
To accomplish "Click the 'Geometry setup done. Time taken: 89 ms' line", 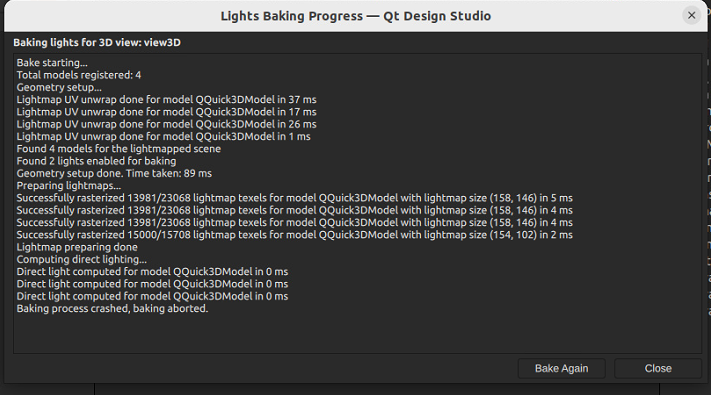I will coord(114,173).
